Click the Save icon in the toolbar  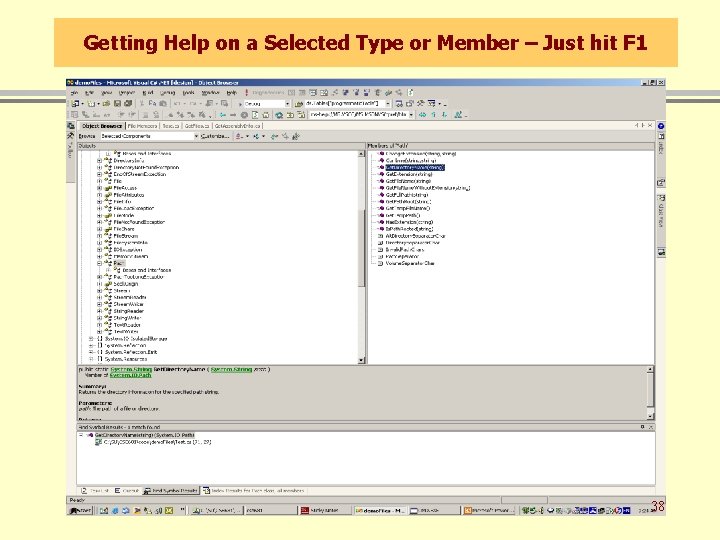click(118, 104)
